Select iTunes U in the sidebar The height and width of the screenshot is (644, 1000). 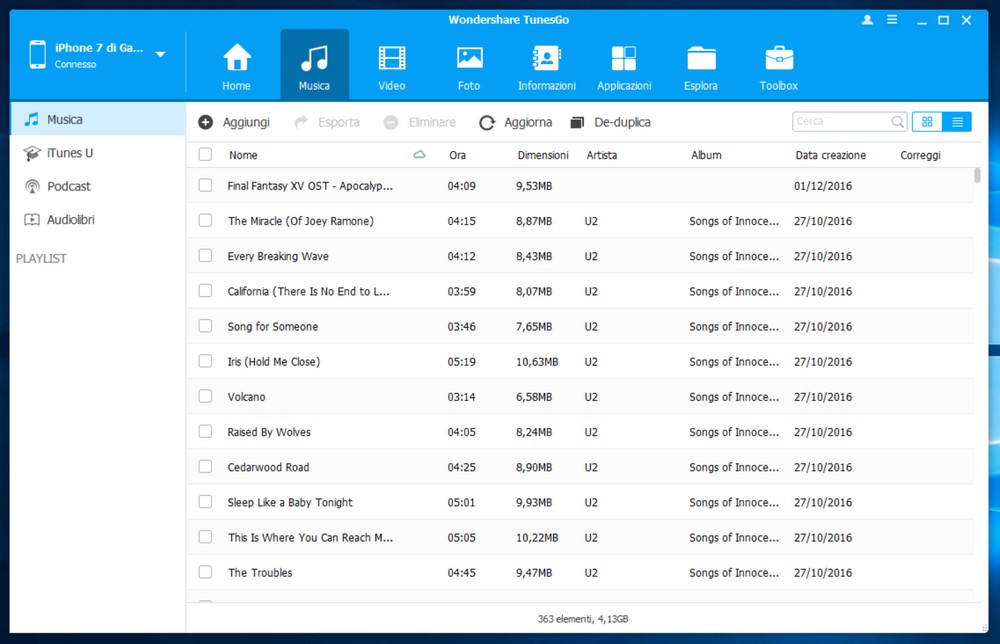point(98,153)
